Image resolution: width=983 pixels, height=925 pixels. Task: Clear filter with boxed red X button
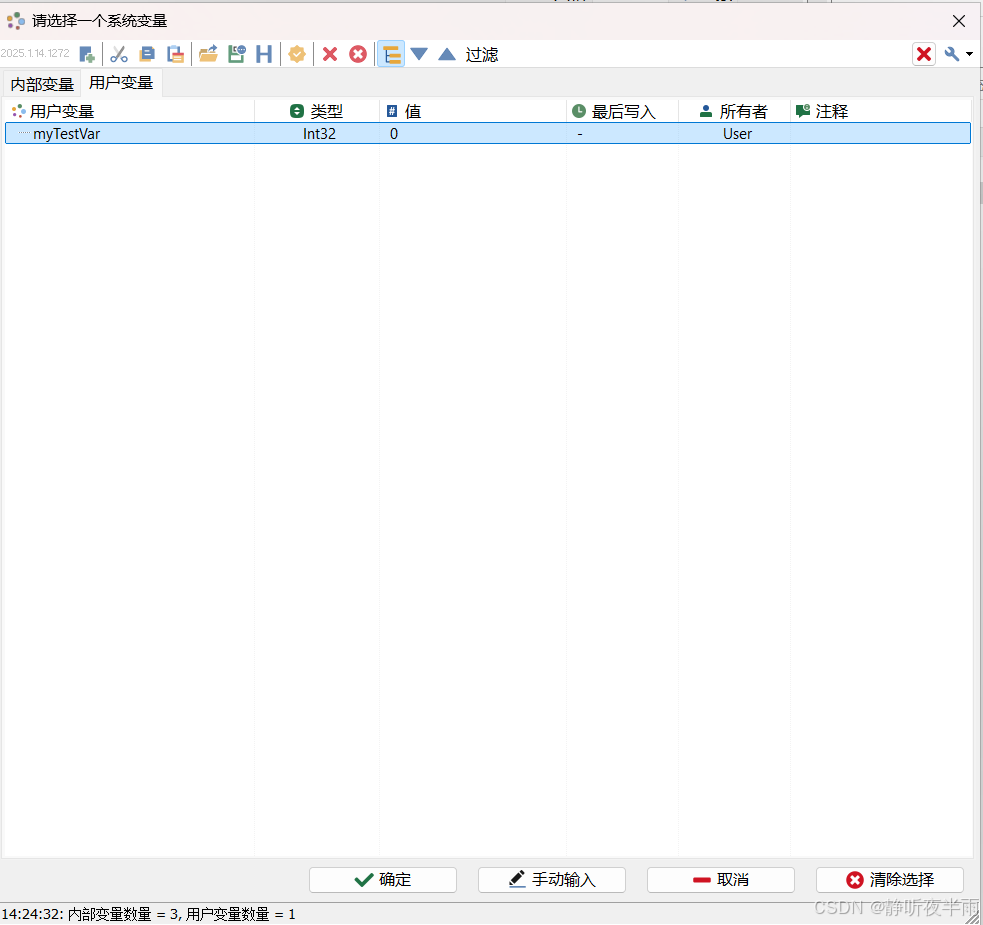(923, 55)
